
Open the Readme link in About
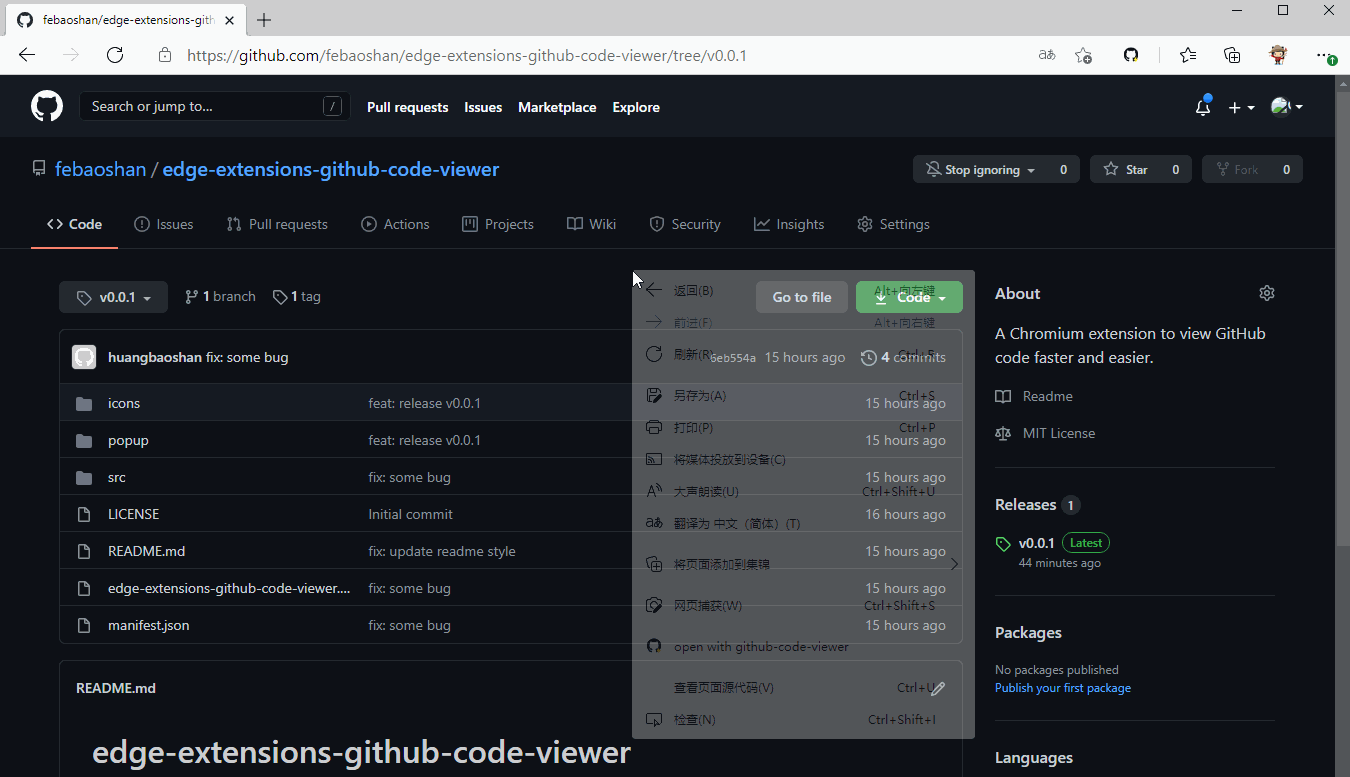point(1034,396)
